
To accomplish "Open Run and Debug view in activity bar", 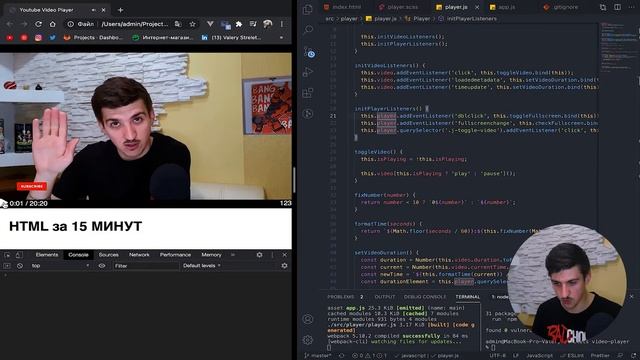I will pyautogui.click(x=308, y=72).
